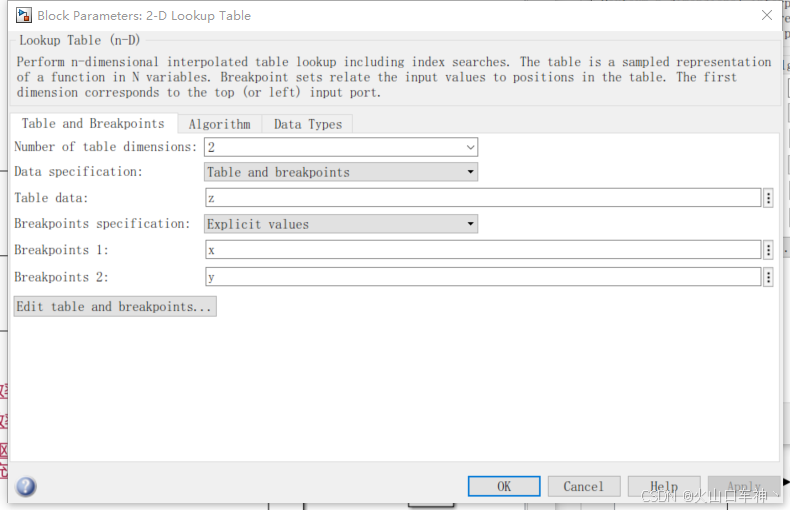
Task: Click the 'Lookup Table (n-D)' heading text
Action: click(x=80, y=40)
